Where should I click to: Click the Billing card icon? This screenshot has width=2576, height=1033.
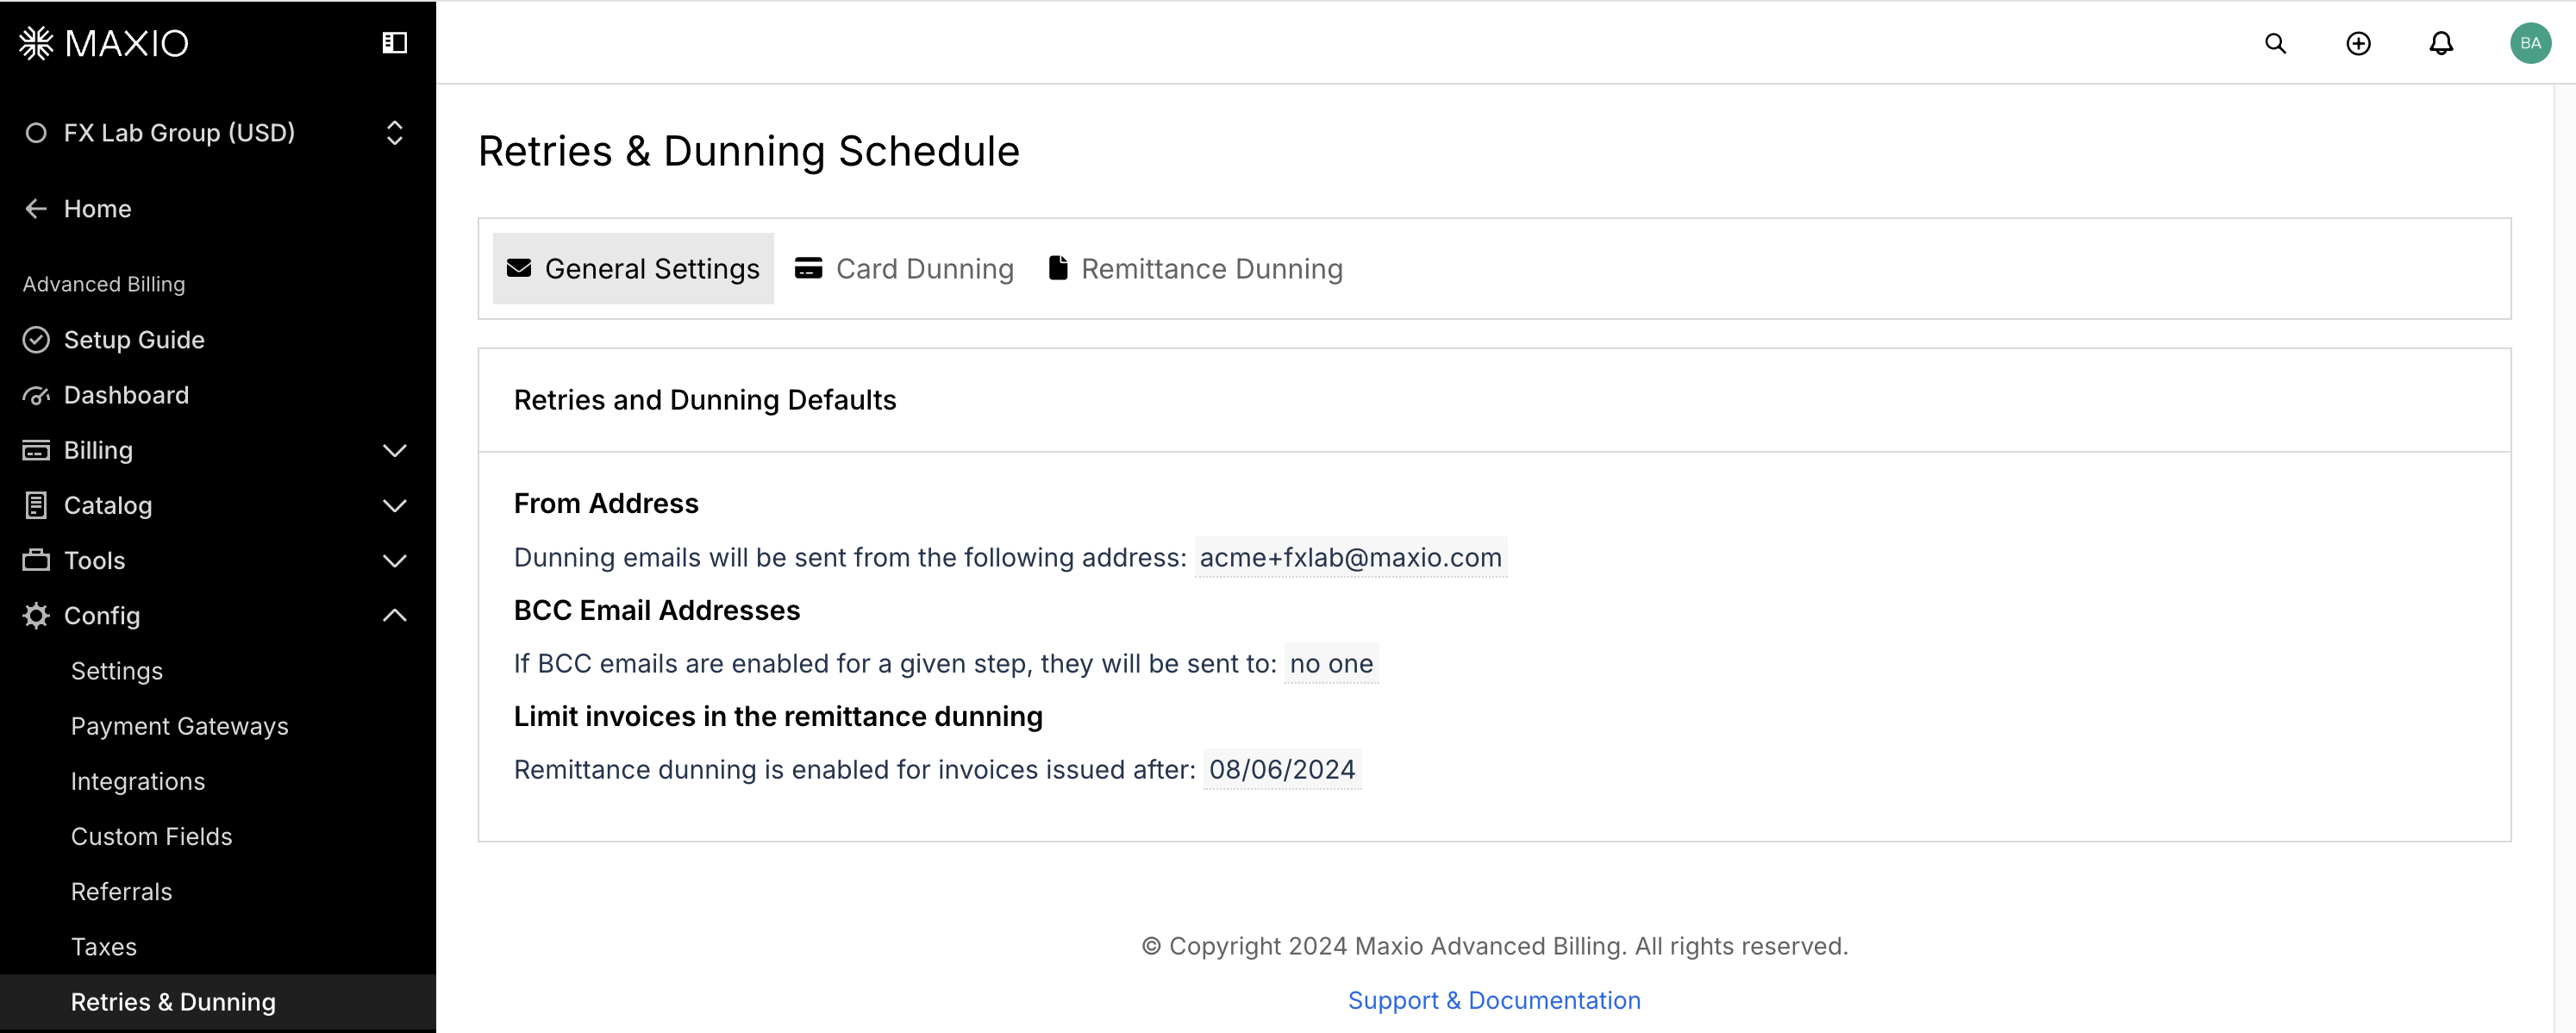(36, 450)
